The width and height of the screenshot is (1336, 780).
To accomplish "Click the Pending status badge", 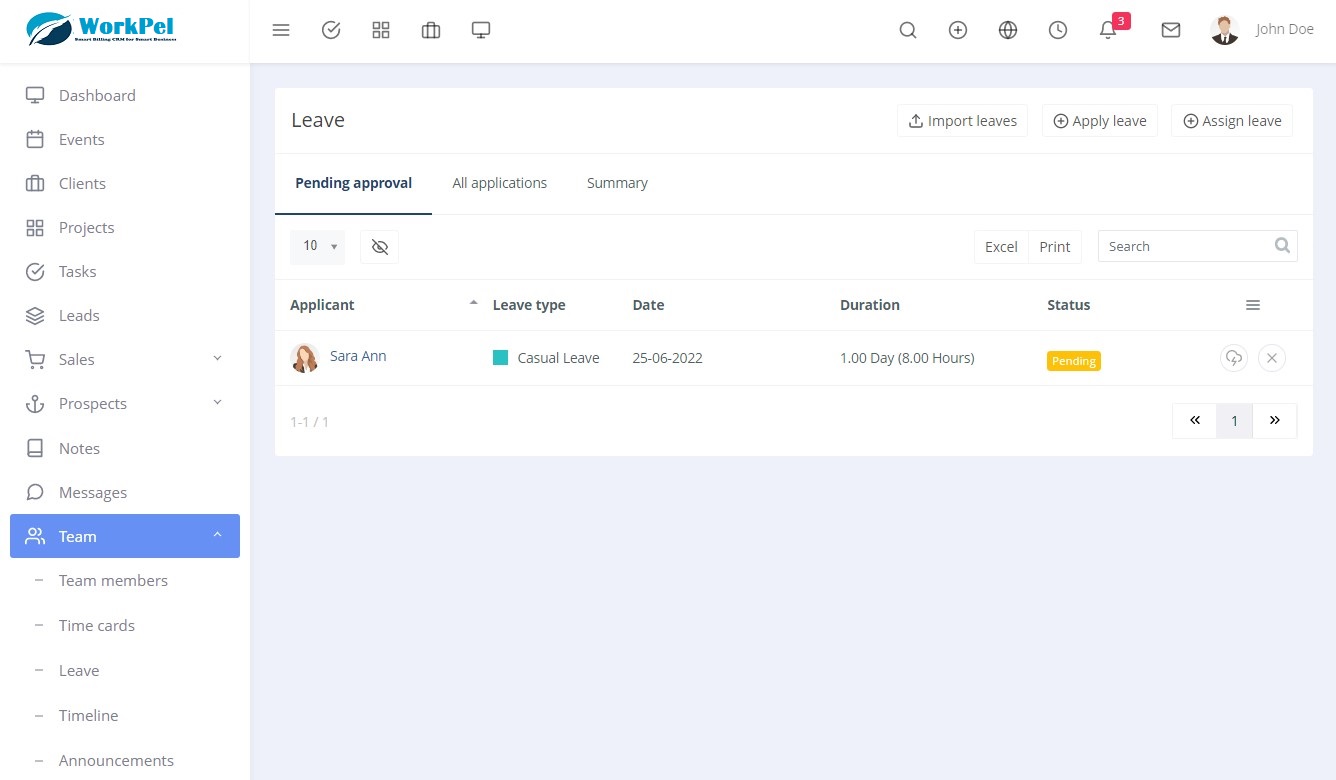I will pyautogui.click(x=1074, y=361).
